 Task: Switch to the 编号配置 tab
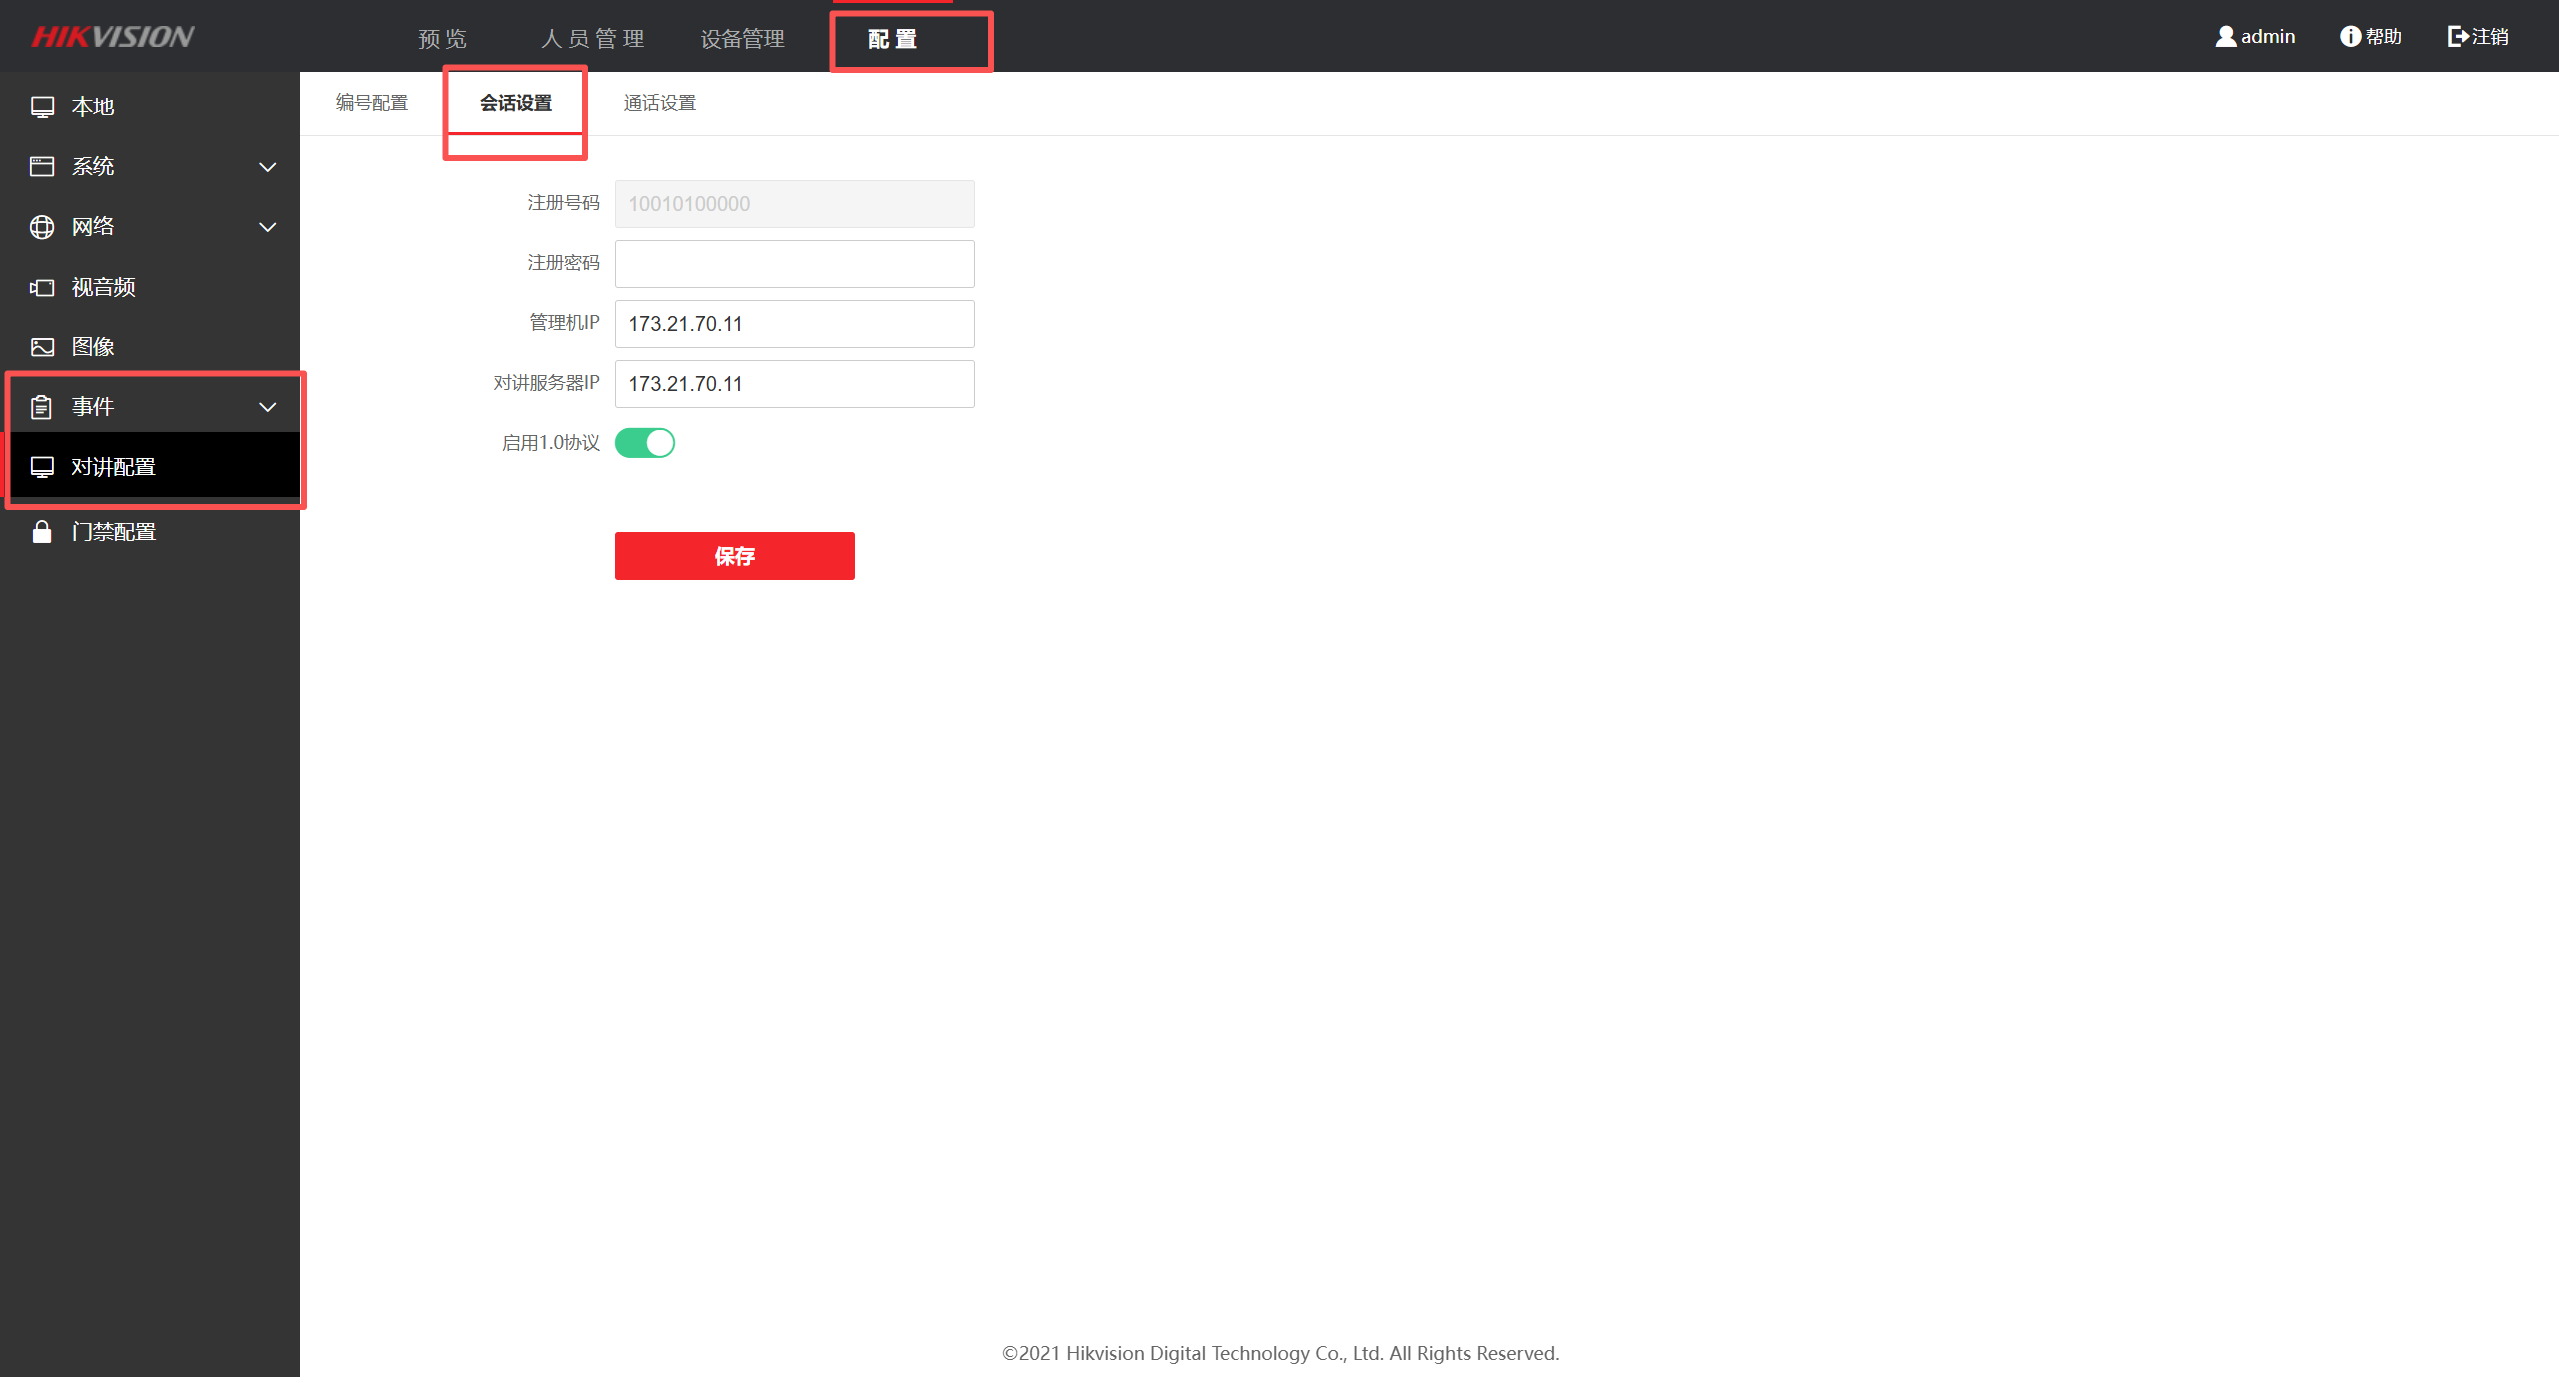point(372,103)
